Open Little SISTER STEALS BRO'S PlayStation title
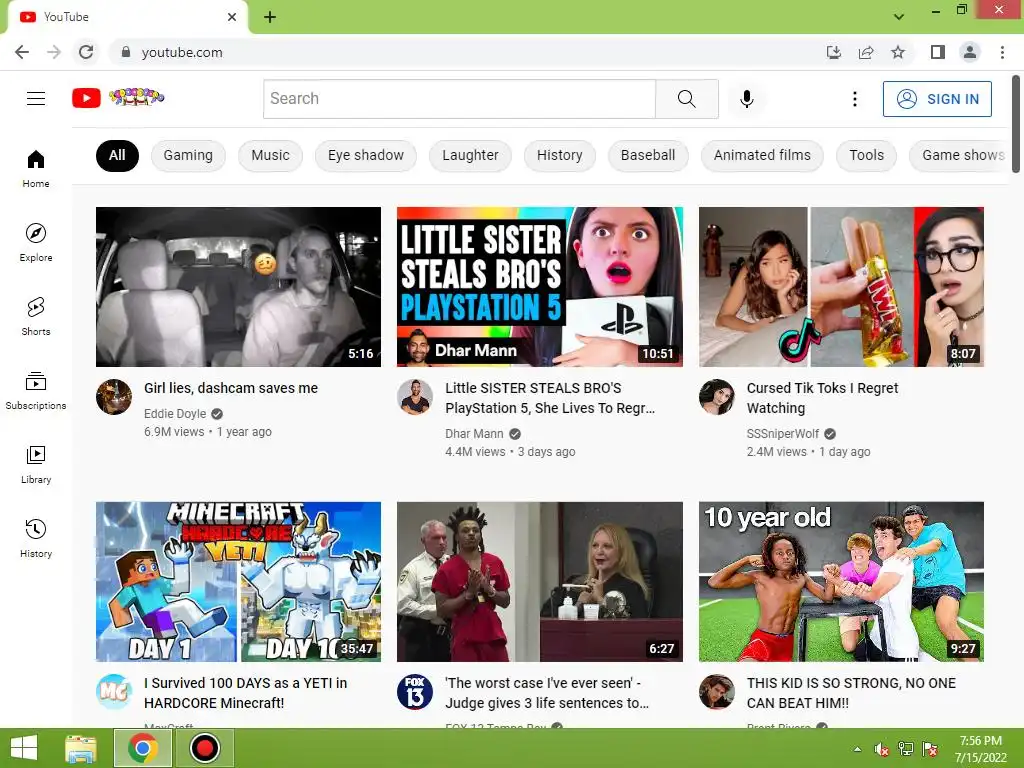 550,398
